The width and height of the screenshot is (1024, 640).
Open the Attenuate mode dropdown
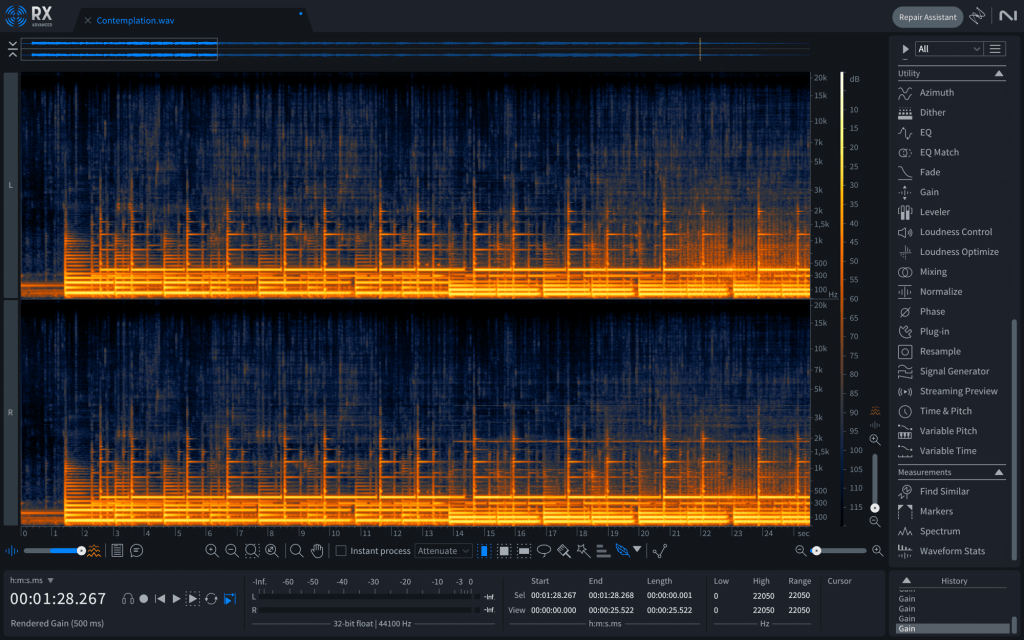[x=444, y=551]
